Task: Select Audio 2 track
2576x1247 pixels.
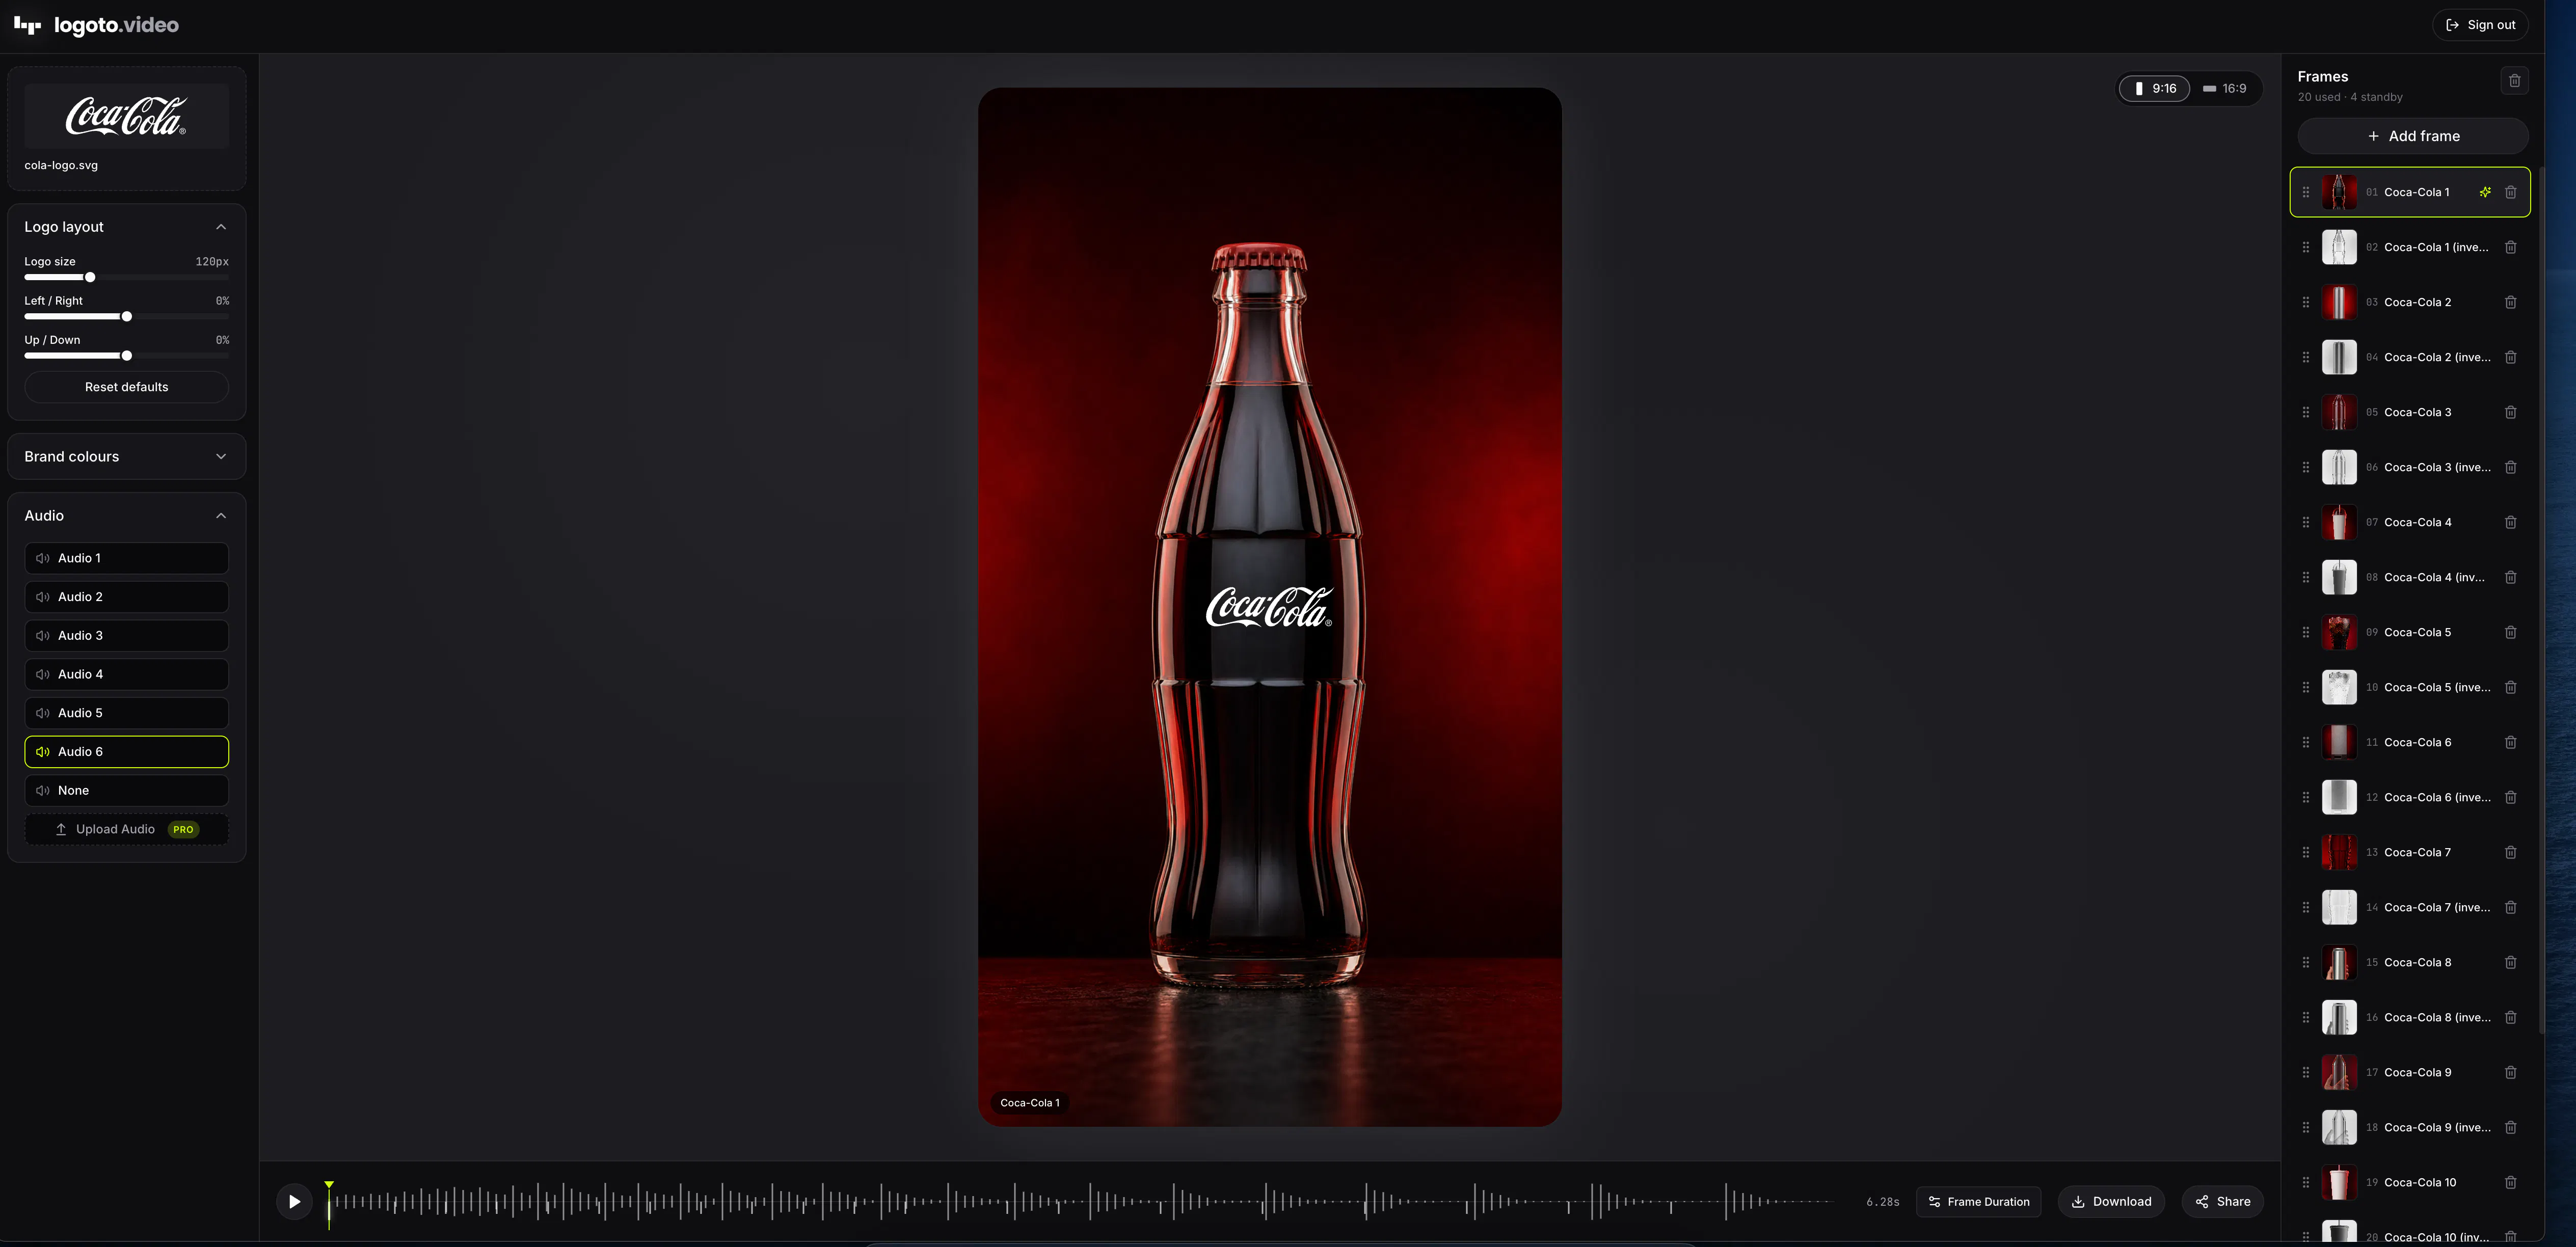Action: click(x=126, y=597)
